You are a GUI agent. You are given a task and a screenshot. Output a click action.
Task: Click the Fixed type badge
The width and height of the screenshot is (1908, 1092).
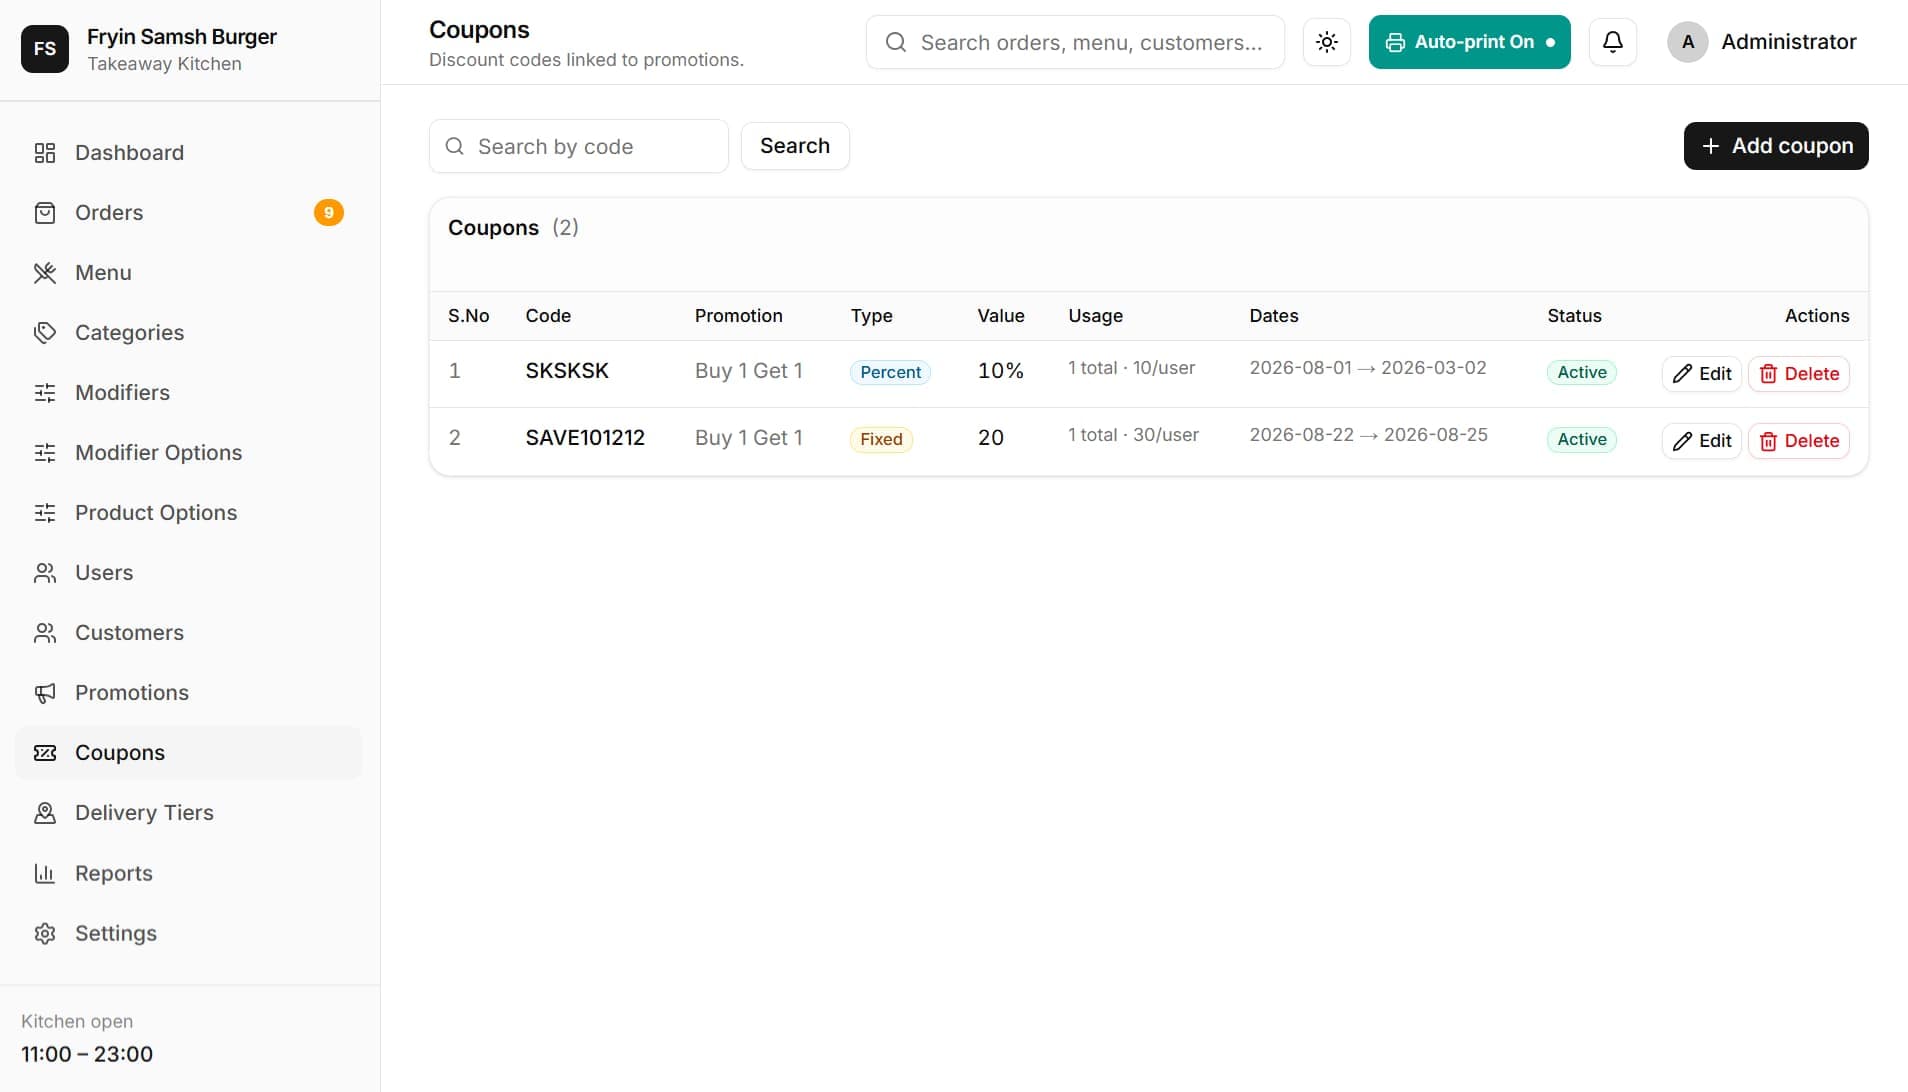pos(881,439)
